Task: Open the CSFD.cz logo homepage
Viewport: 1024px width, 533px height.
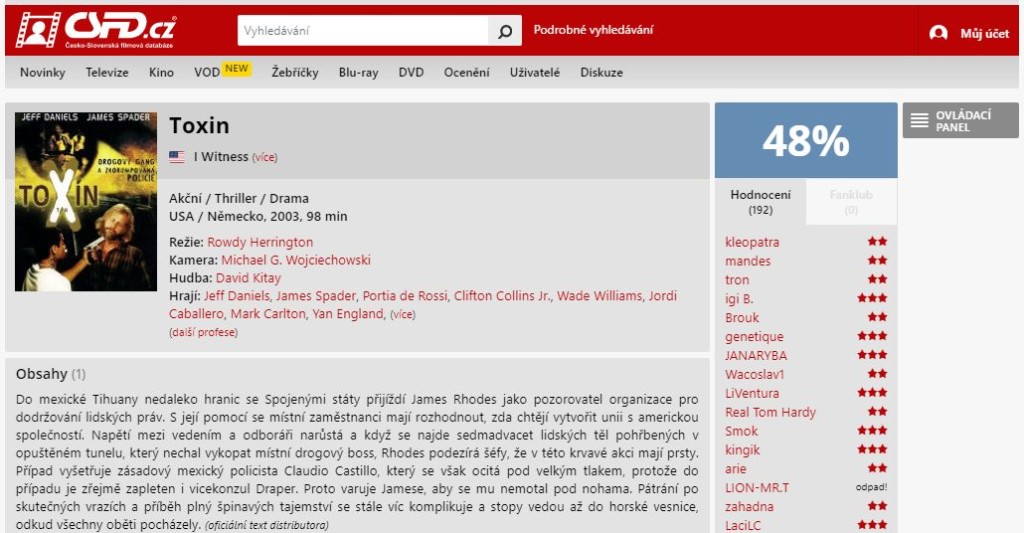Action: [96, 30]
